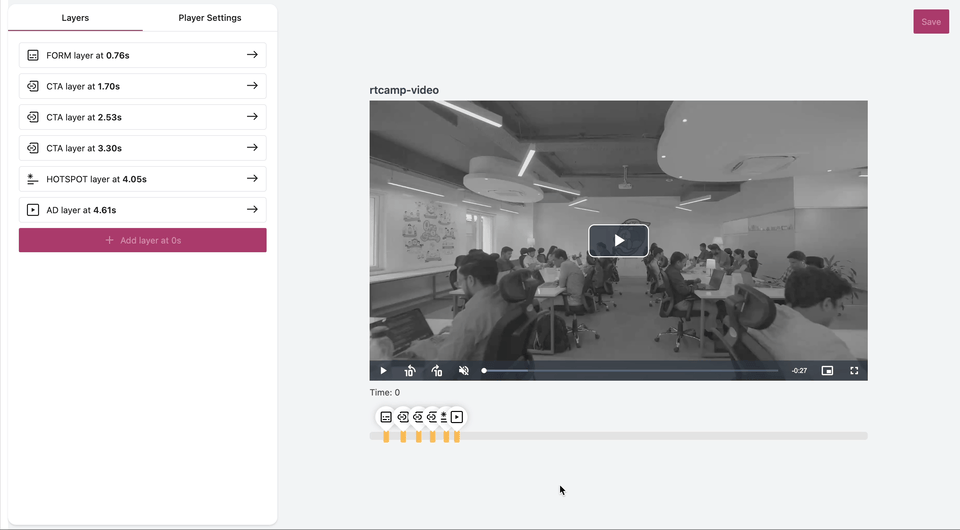
Task: Toggle picture-in-picture mode
Action: point(827,370)
